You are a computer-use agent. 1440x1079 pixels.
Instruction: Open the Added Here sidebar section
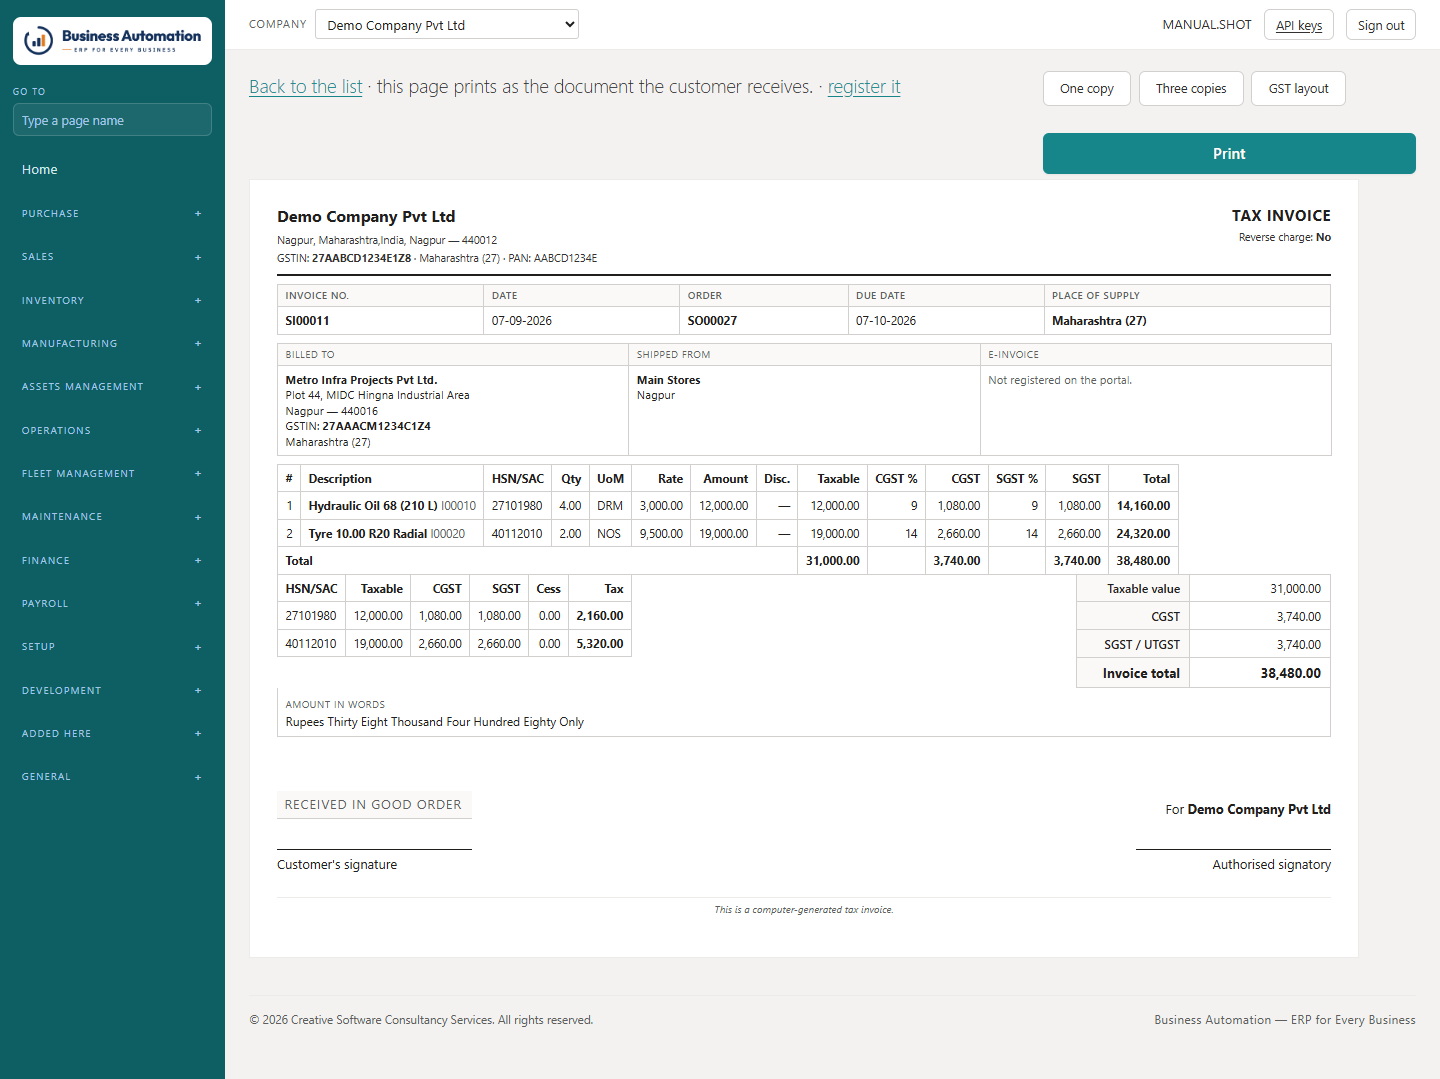[x=112, y=734]
